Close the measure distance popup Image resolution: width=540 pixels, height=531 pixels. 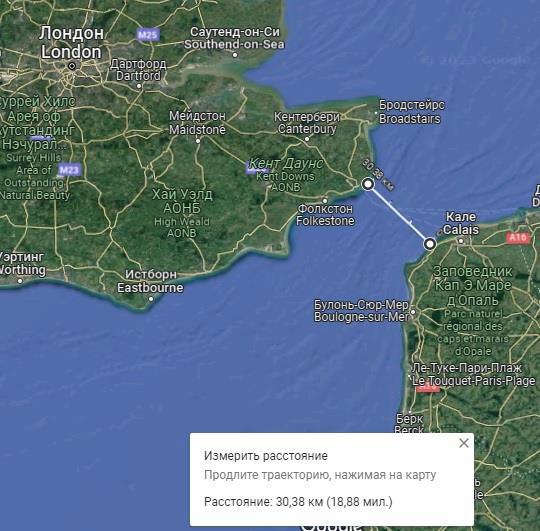pyautogui.click(x=464, y=443)
